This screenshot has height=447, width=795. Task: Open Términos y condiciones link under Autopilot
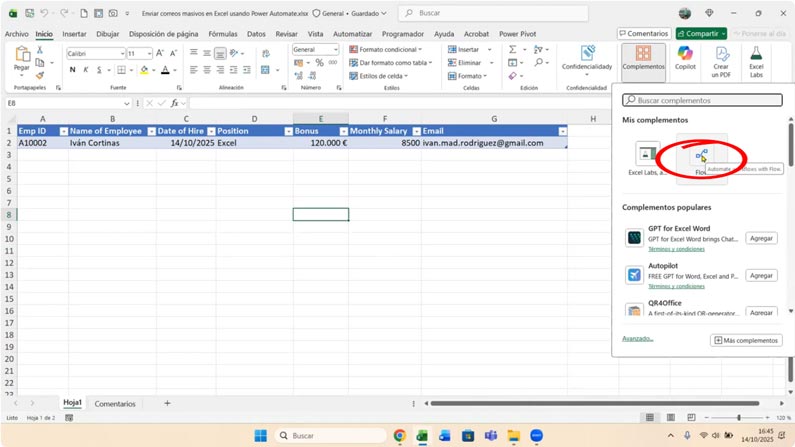tap(676, 286)
